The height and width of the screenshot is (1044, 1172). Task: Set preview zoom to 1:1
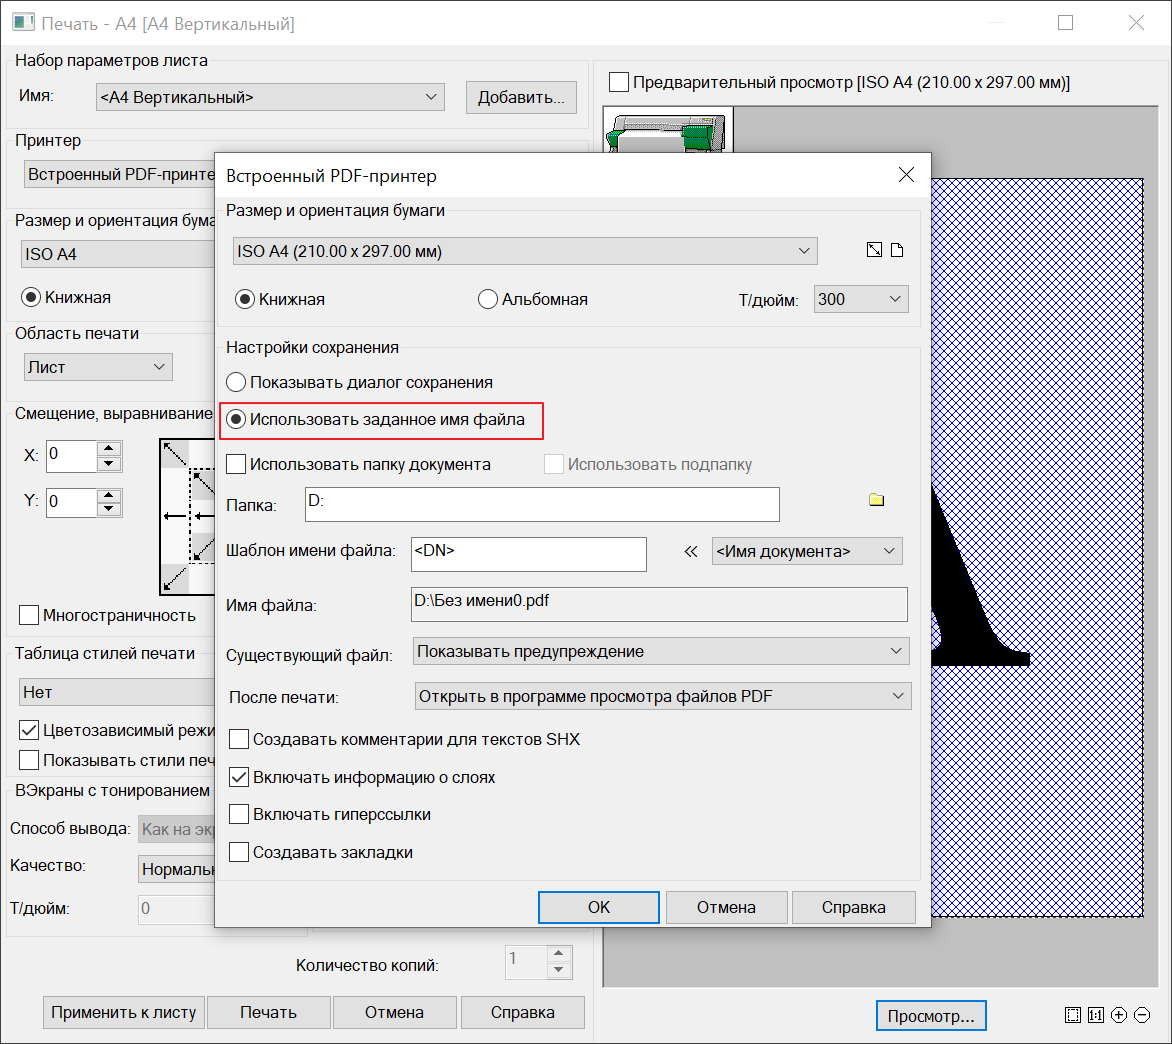click(x=1096, y=1015)
